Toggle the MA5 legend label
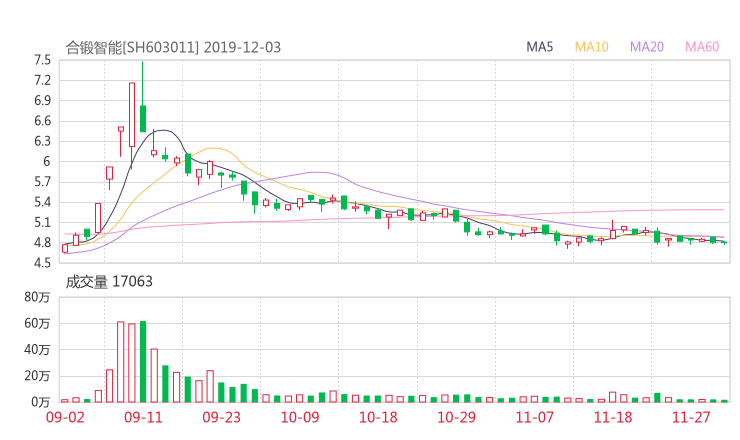Image resolution: width=740 pixels, height=440 pixels. pyautogui.click(x=540, y=47)
